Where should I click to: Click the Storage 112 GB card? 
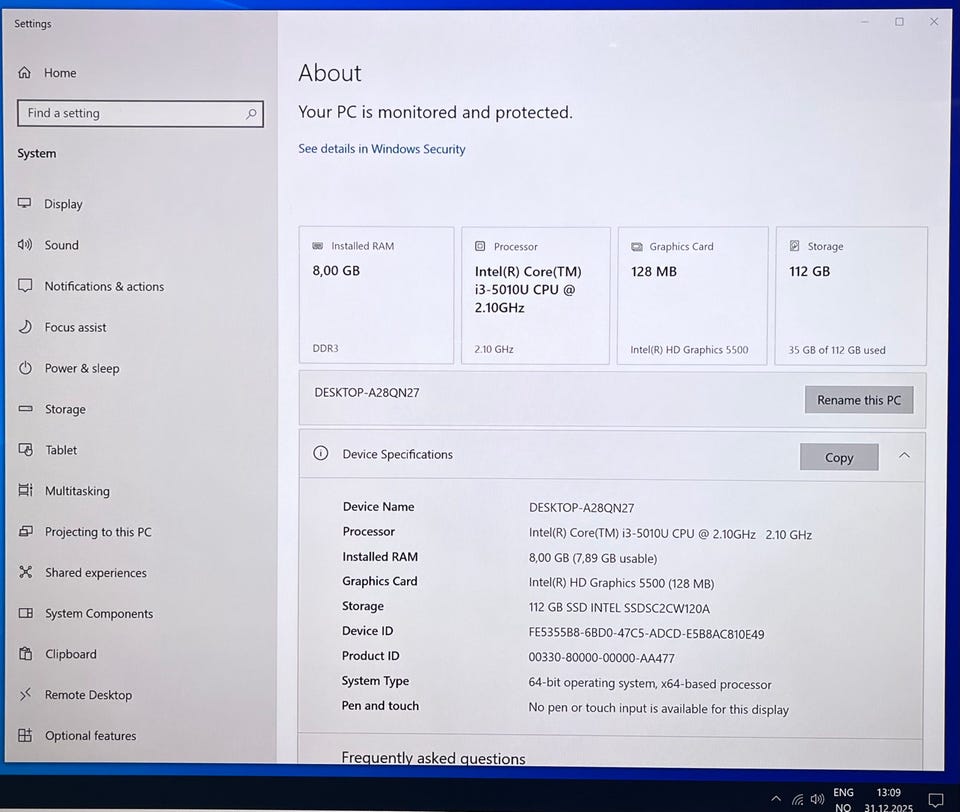(851, 296)
